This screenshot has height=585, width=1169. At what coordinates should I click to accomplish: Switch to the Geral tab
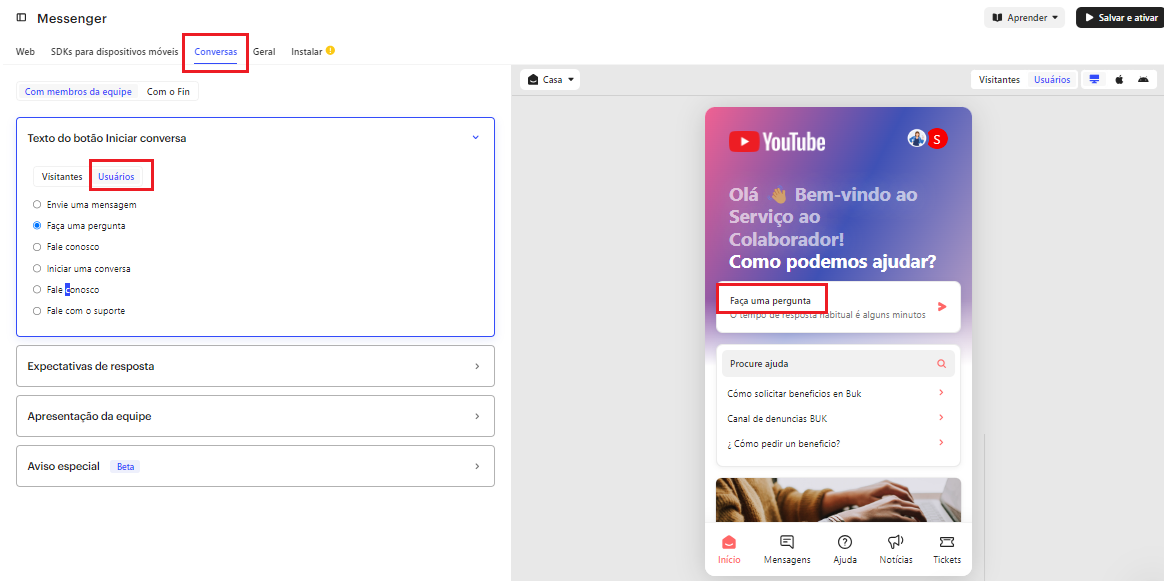pos(264,51)
